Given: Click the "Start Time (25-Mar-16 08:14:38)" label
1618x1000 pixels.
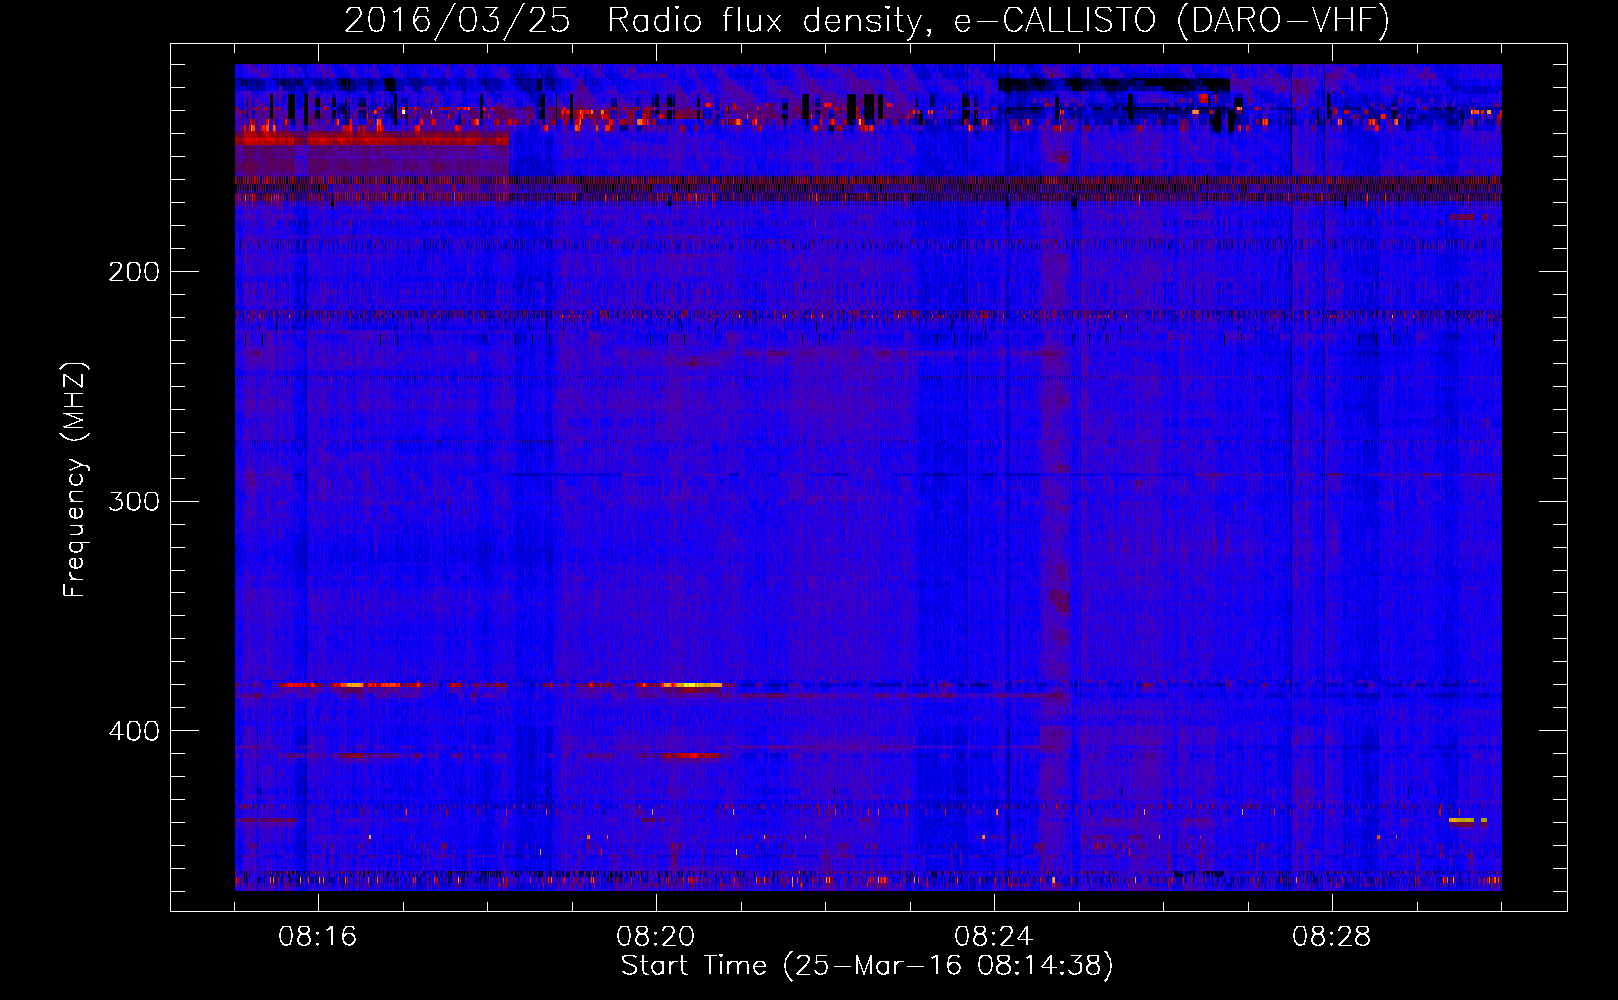Looking at the screenshot, I should click(867, 966).
